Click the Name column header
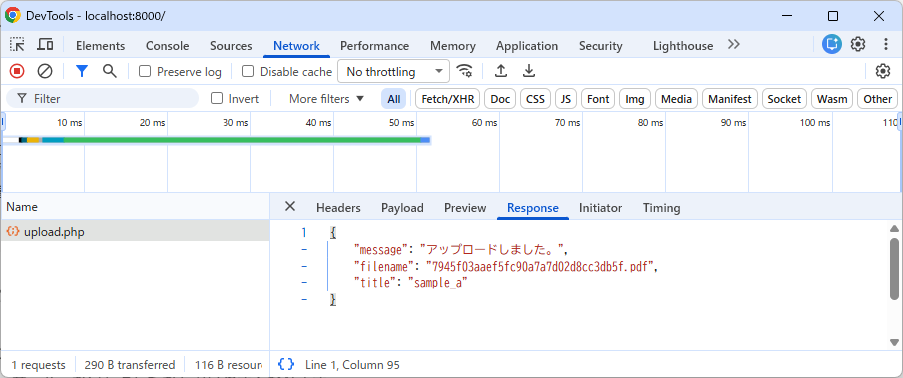 (135, 207)
